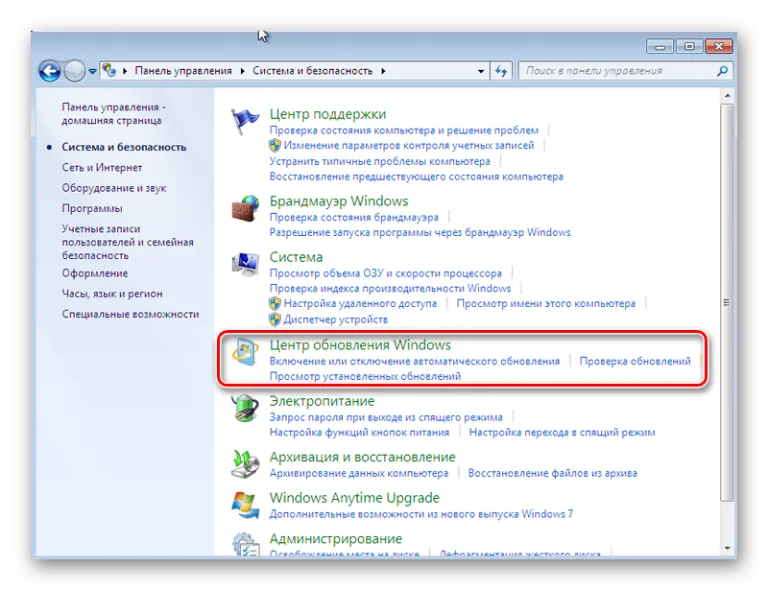
Task: Open Брандмауэр Windows heading
Action: coord(338,201)
